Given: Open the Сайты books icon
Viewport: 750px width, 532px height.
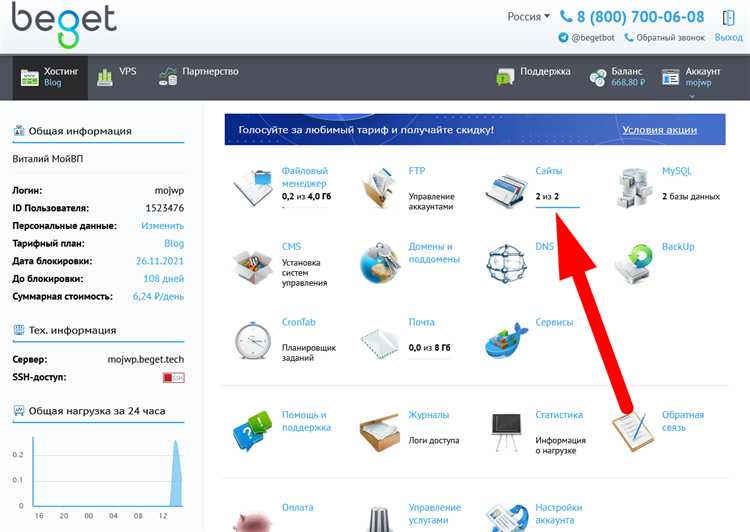Looking at the screenshot, I should tap(506, 190).
